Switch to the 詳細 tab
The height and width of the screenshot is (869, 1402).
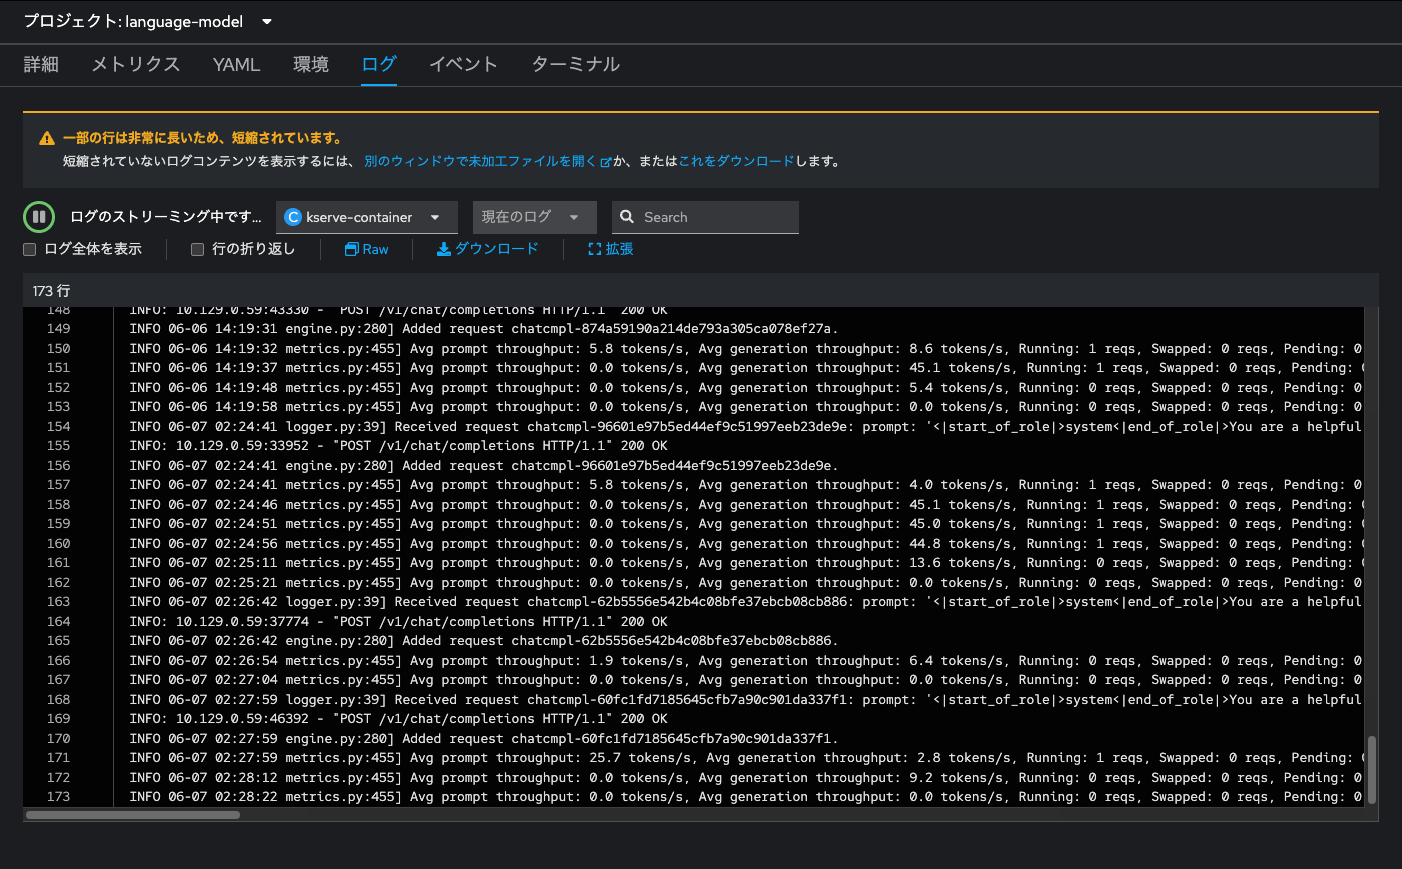point(41,64)
